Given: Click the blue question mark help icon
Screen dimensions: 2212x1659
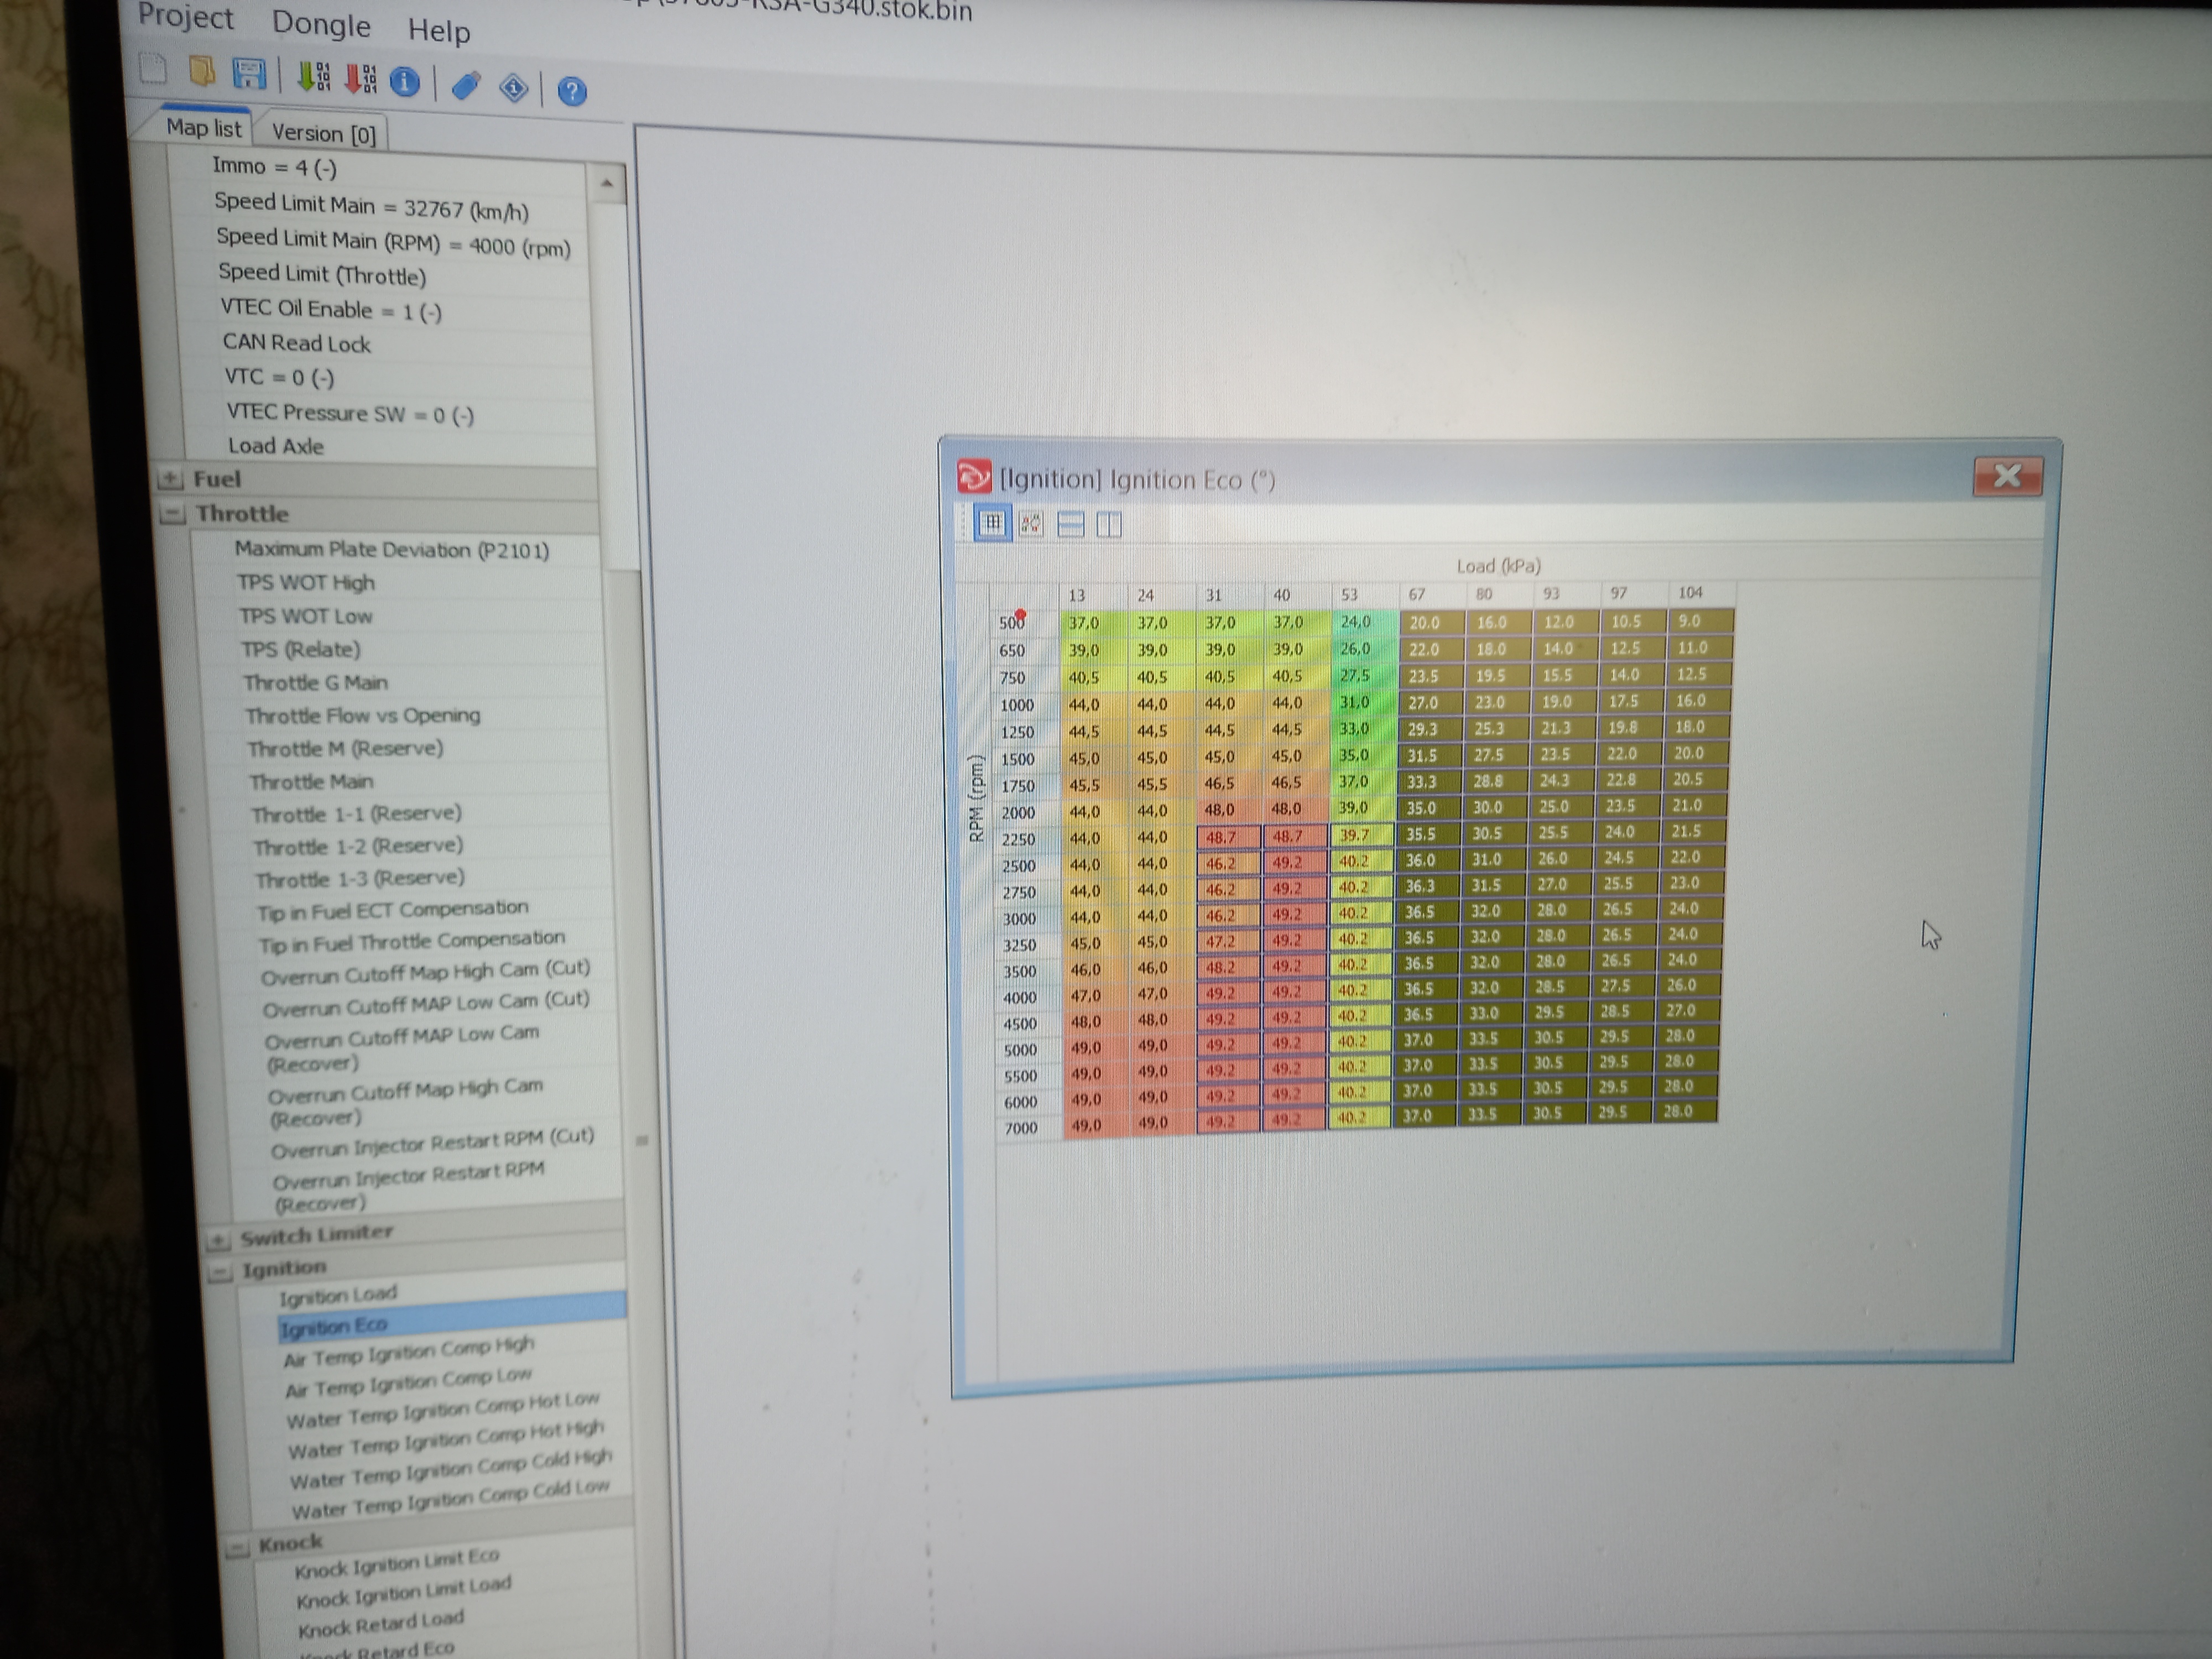Looking at the screenshot, I should (x=572, y=92).
